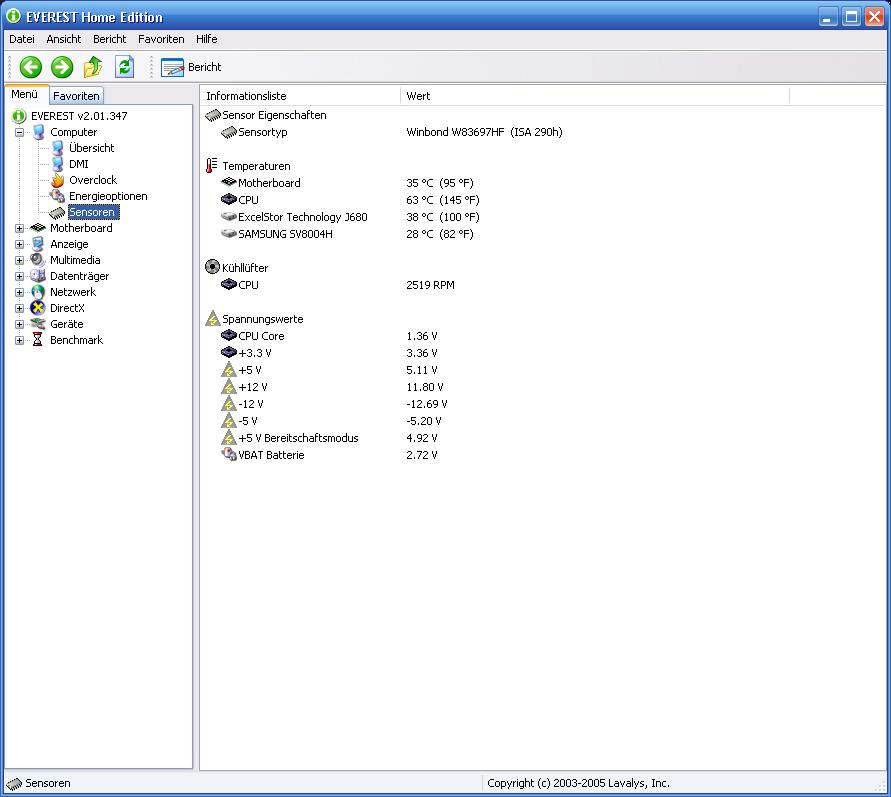The height and width of the screenshot is (797, 891).
Task: Select the 2519 RPM fan value
Action: pos(430,285)
